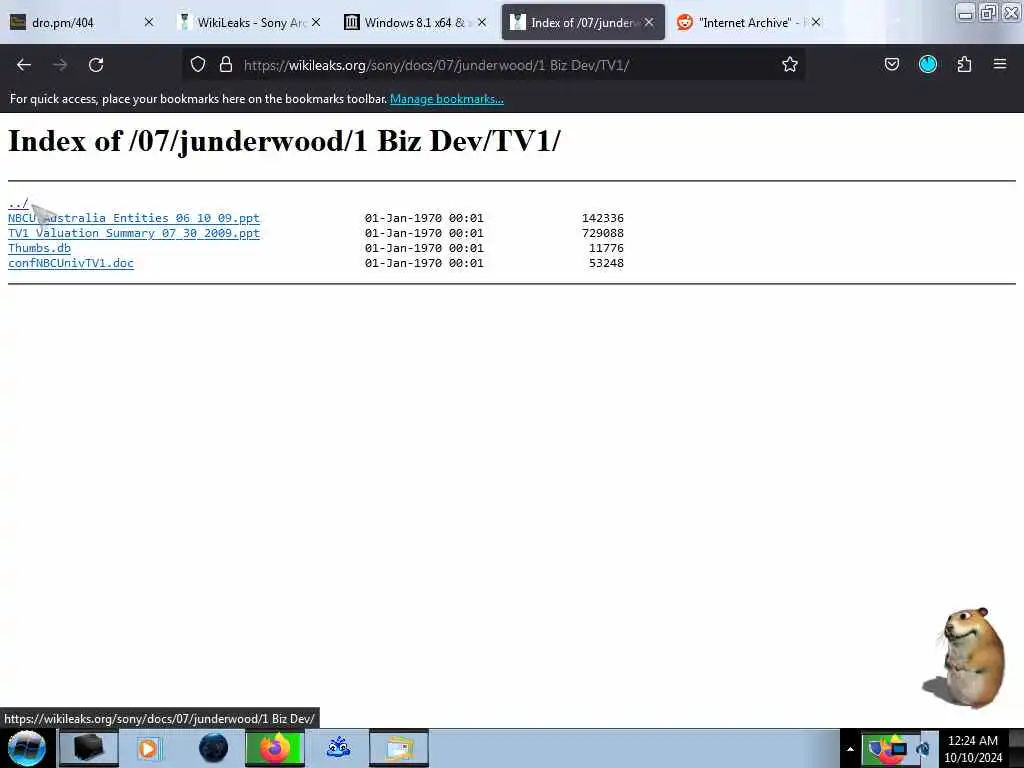Go to parent directory ../ link
The height and width of the screenshot is (768, 1024).
18,203
